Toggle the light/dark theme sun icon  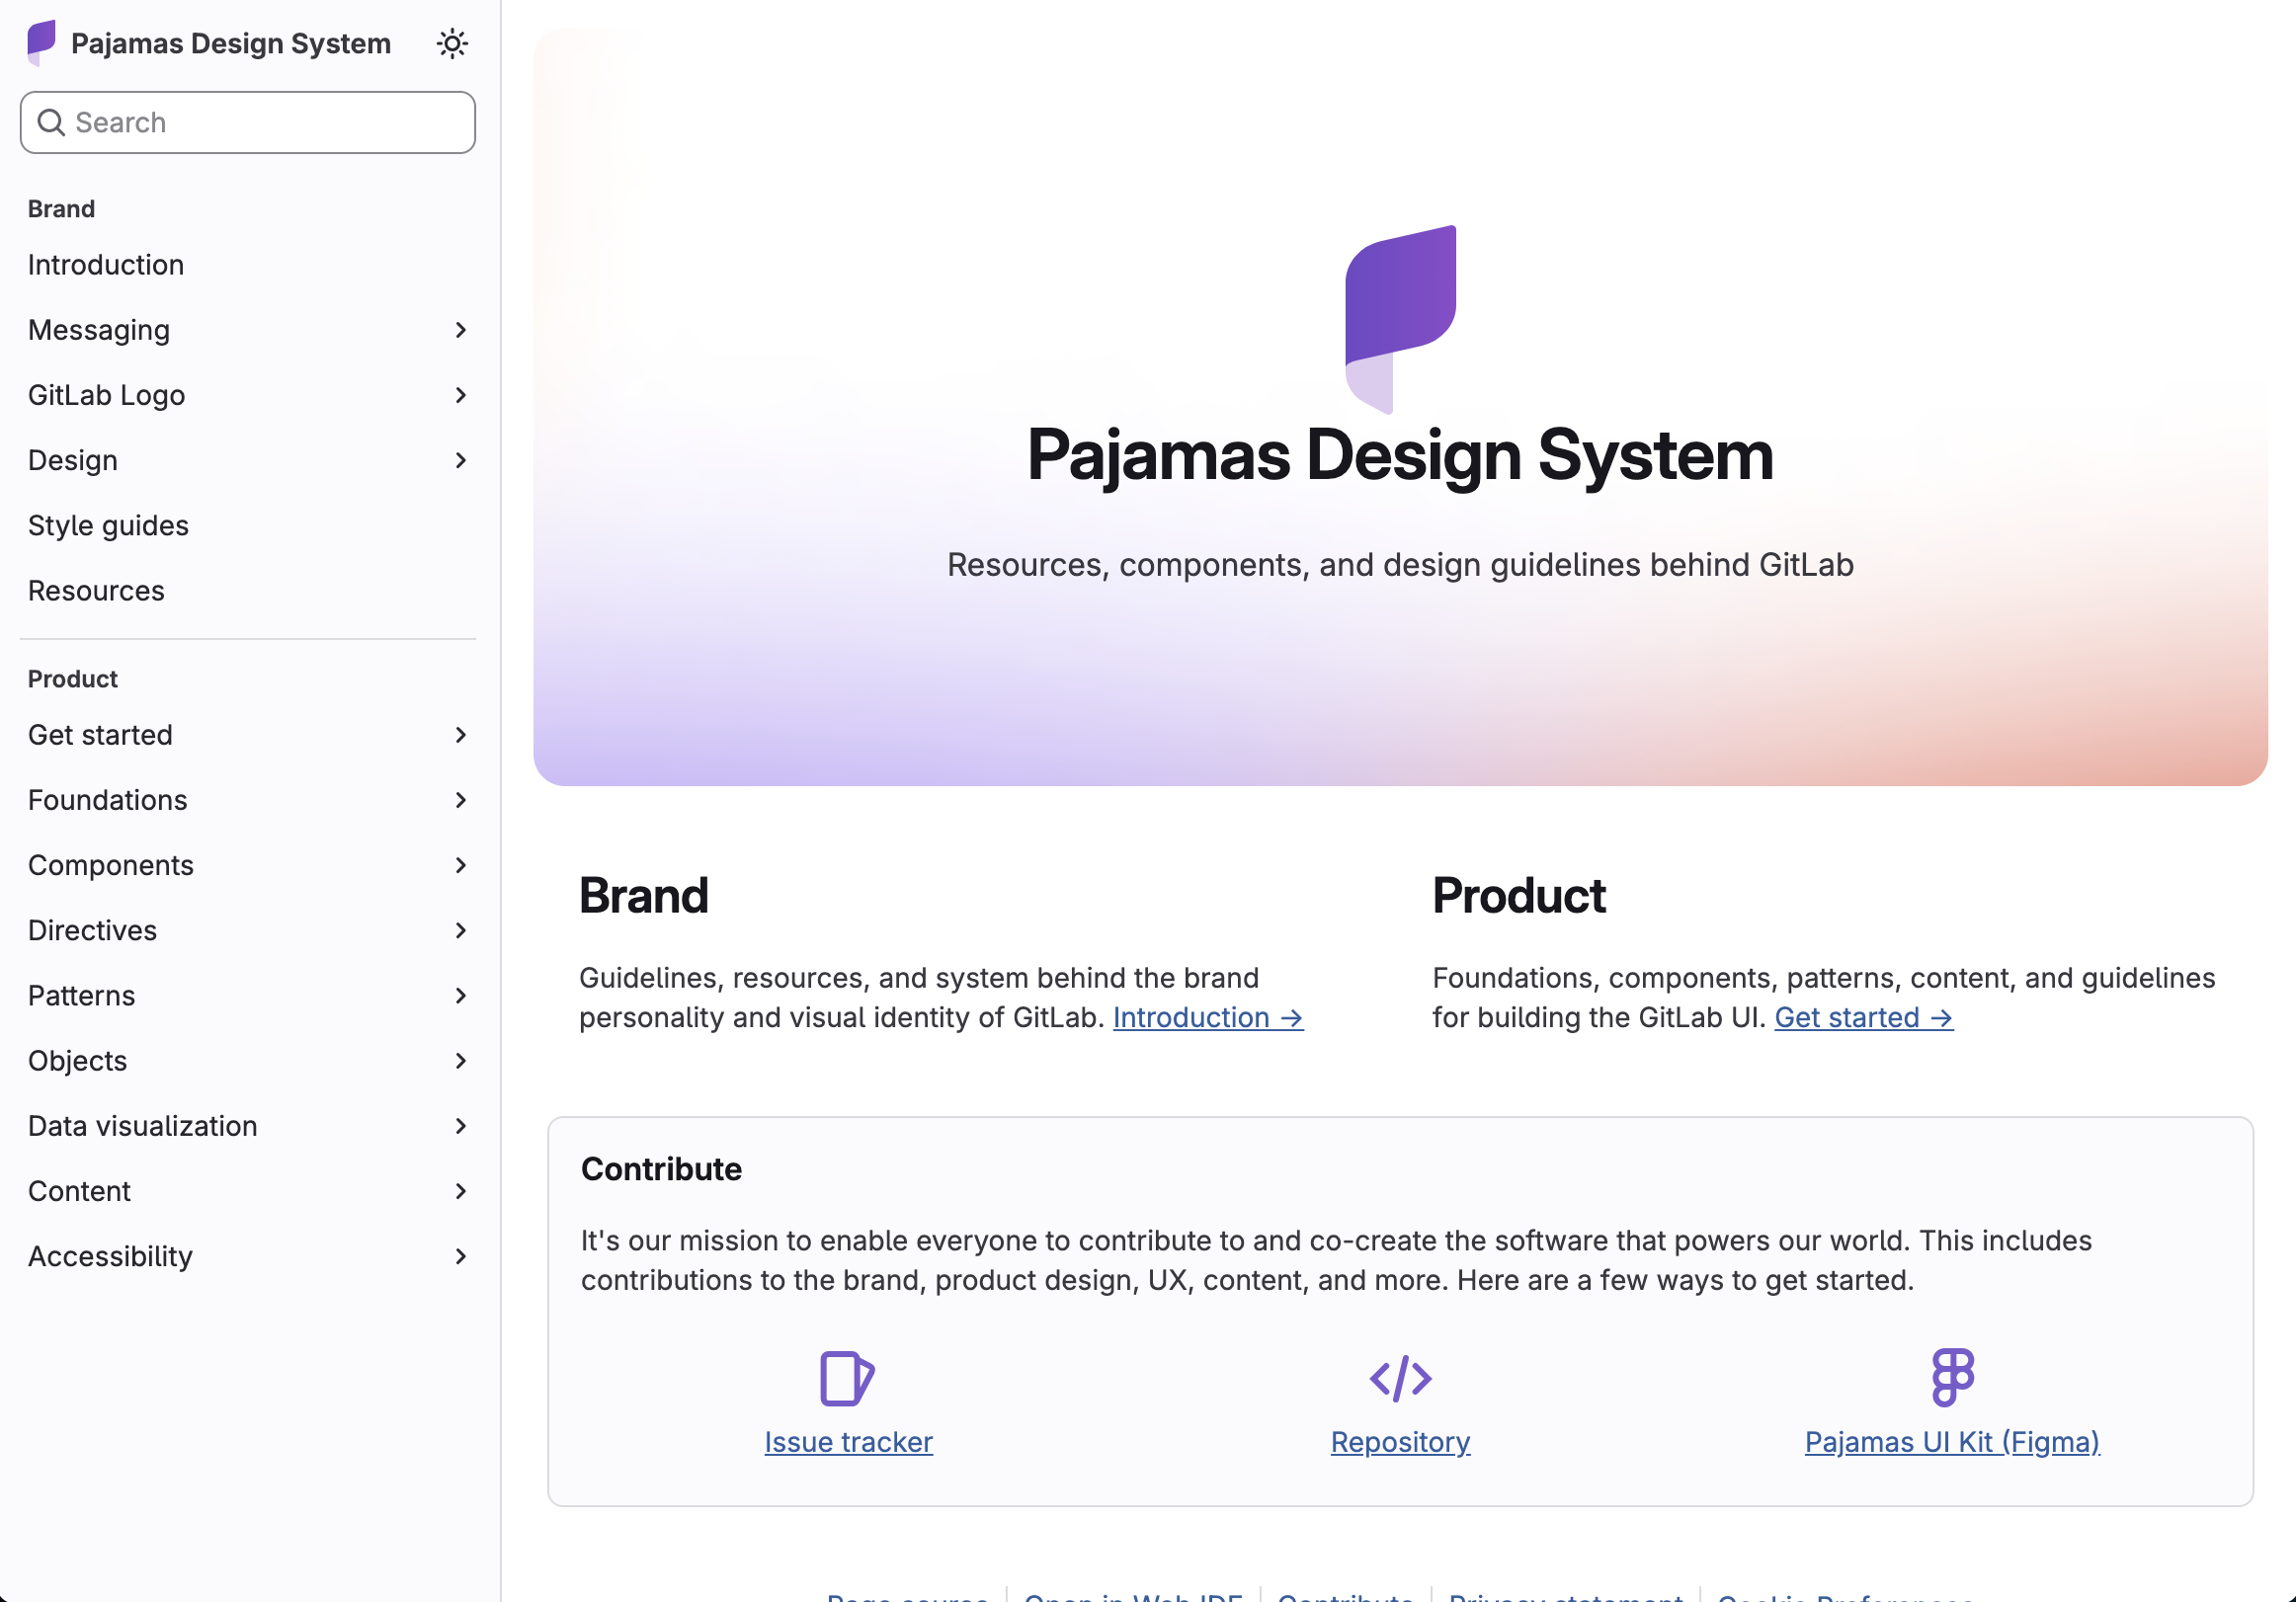pyautogui.click(x=452, y=43)
